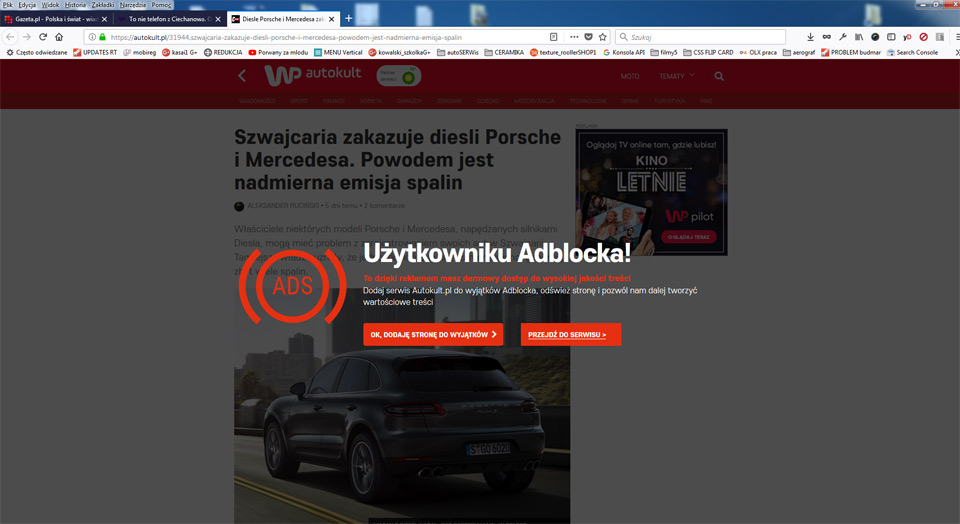
Task: Open the Kino Letnie WP Pilot ad
Action: pos(651,192)
